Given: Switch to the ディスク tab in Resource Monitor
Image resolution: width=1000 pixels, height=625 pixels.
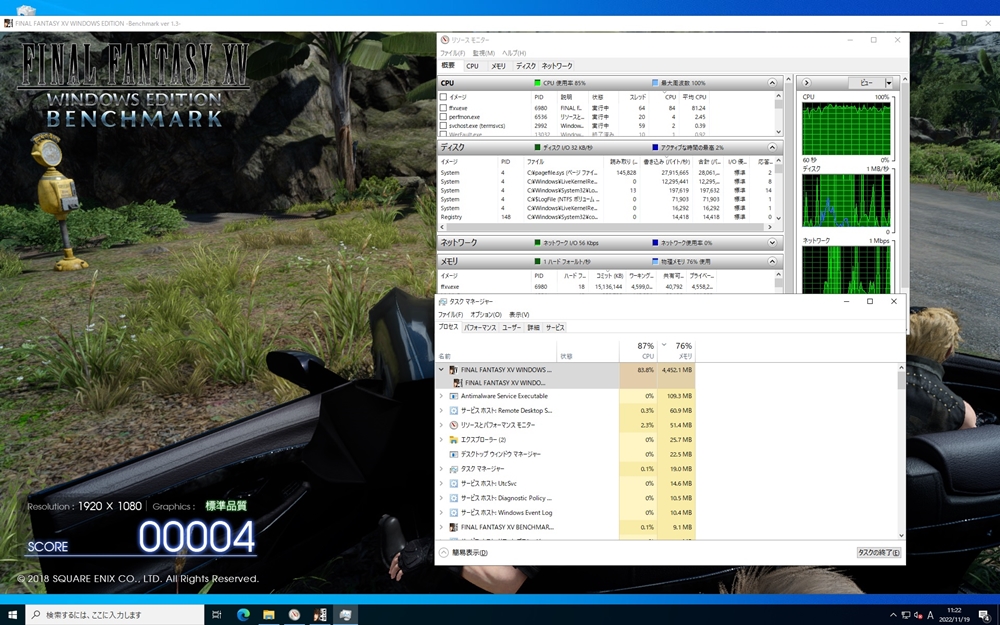Looking at the screenshot, I should click(x=526, y=66).
